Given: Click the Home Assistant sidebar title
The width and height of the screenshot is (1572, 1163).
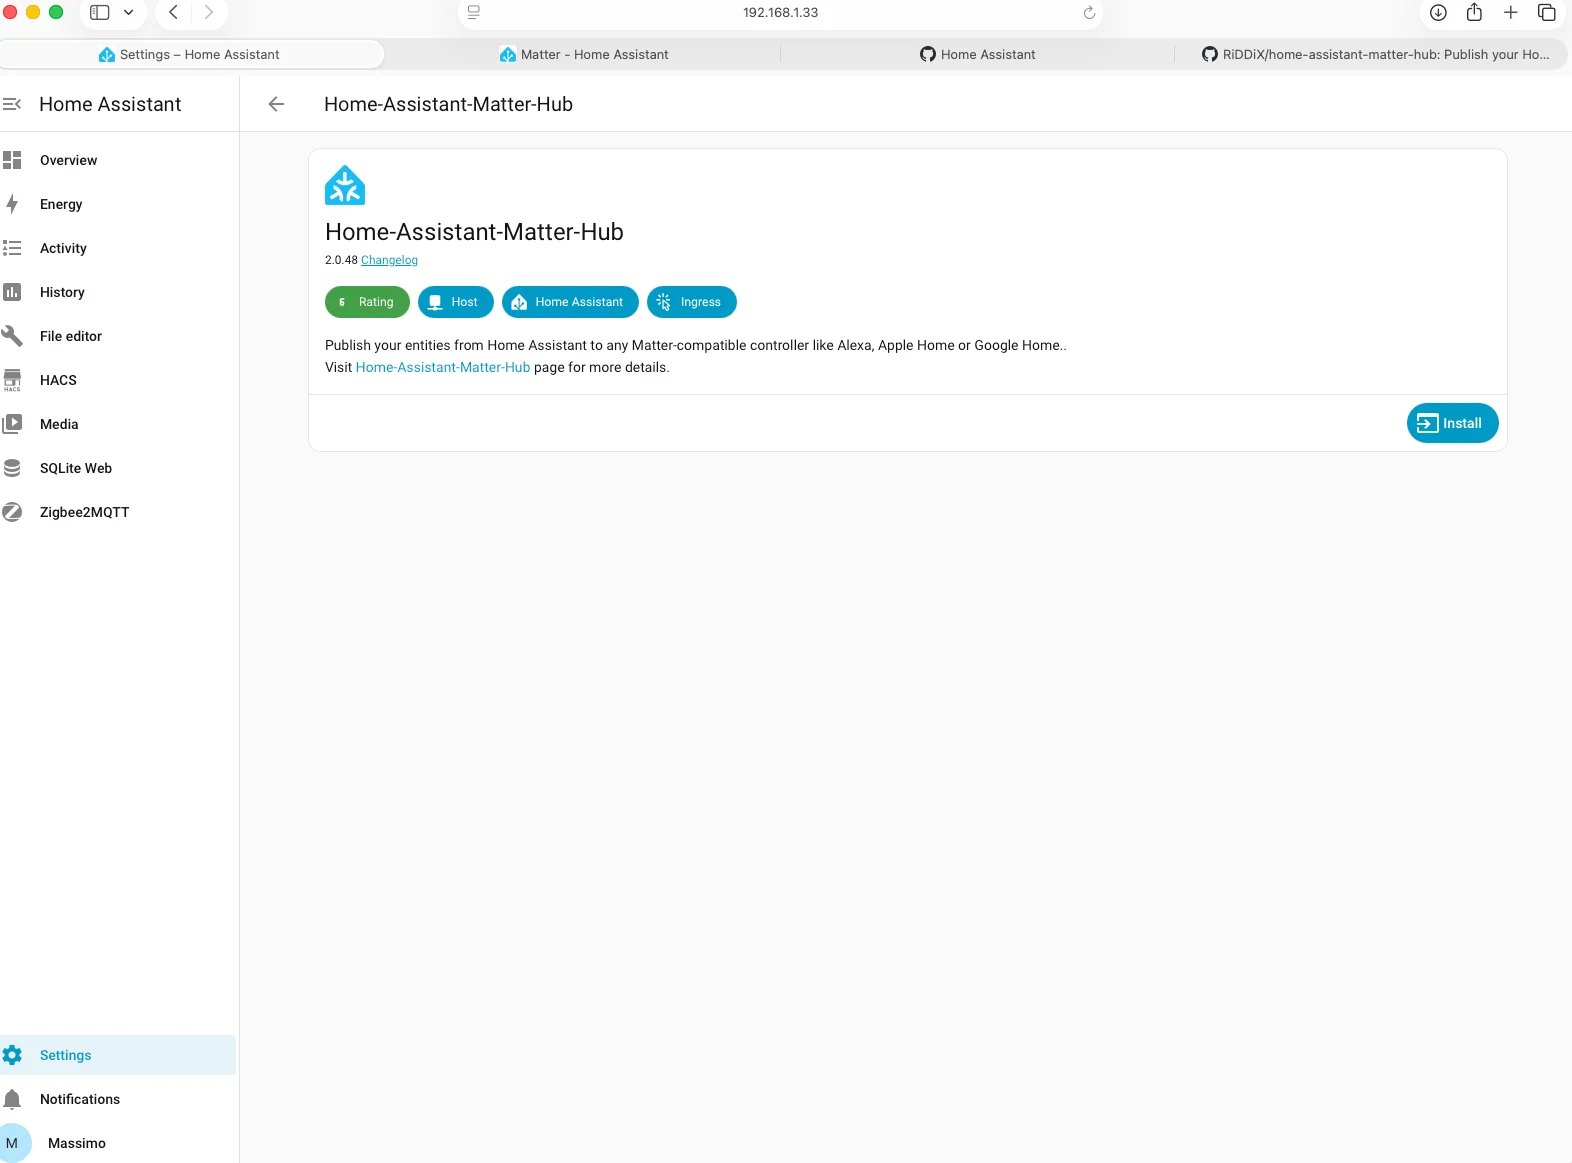Looking at the screenshot, I should point(110,104).
